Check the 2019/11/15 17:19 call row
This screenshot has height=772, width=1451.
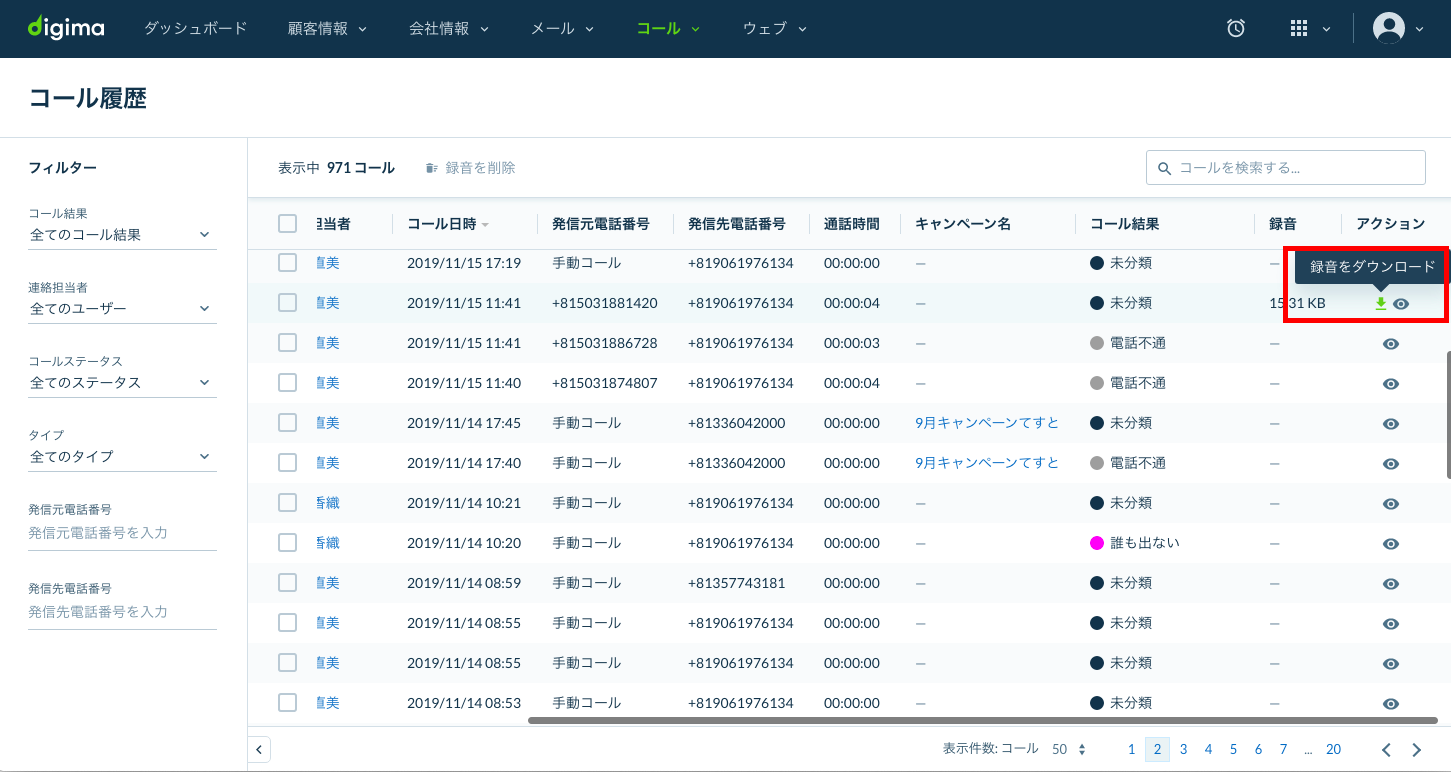[x=287, y=263]
